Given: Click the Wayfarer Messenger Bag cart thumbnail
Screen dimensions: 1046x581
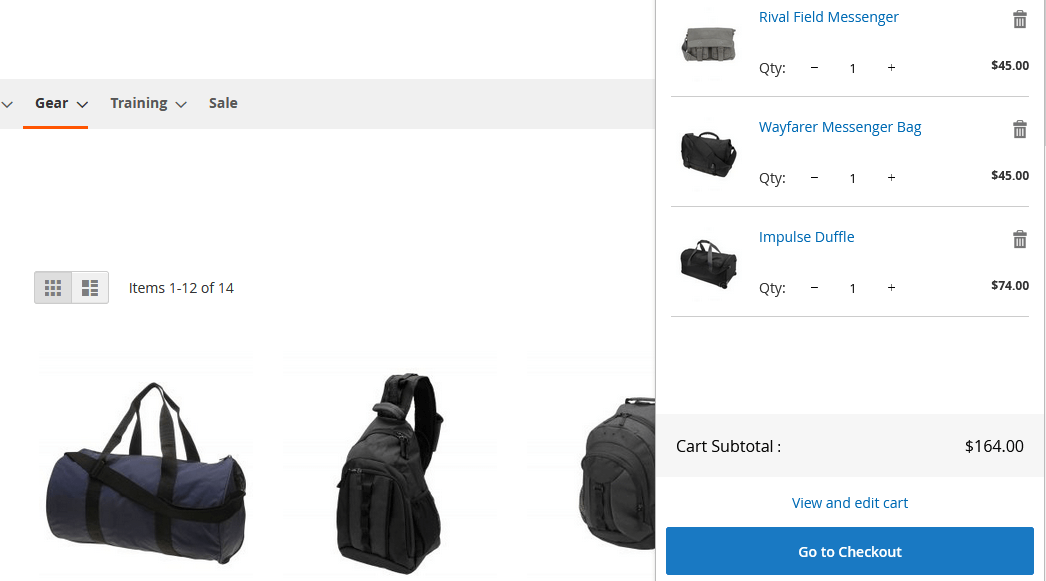Looking at the screenshot, I should [x=708, y=153].
